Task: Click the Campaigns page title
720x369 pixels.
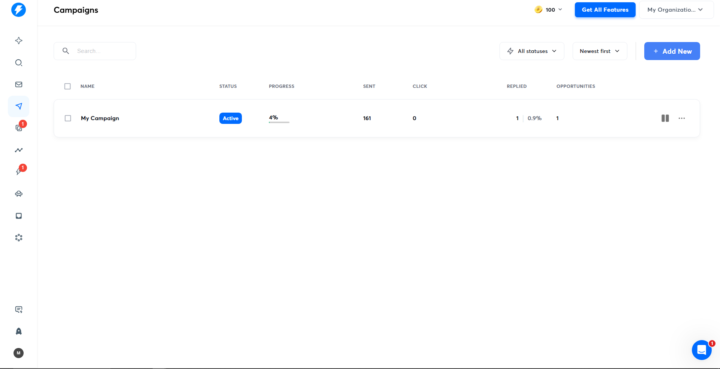Action: coord(76,10)
